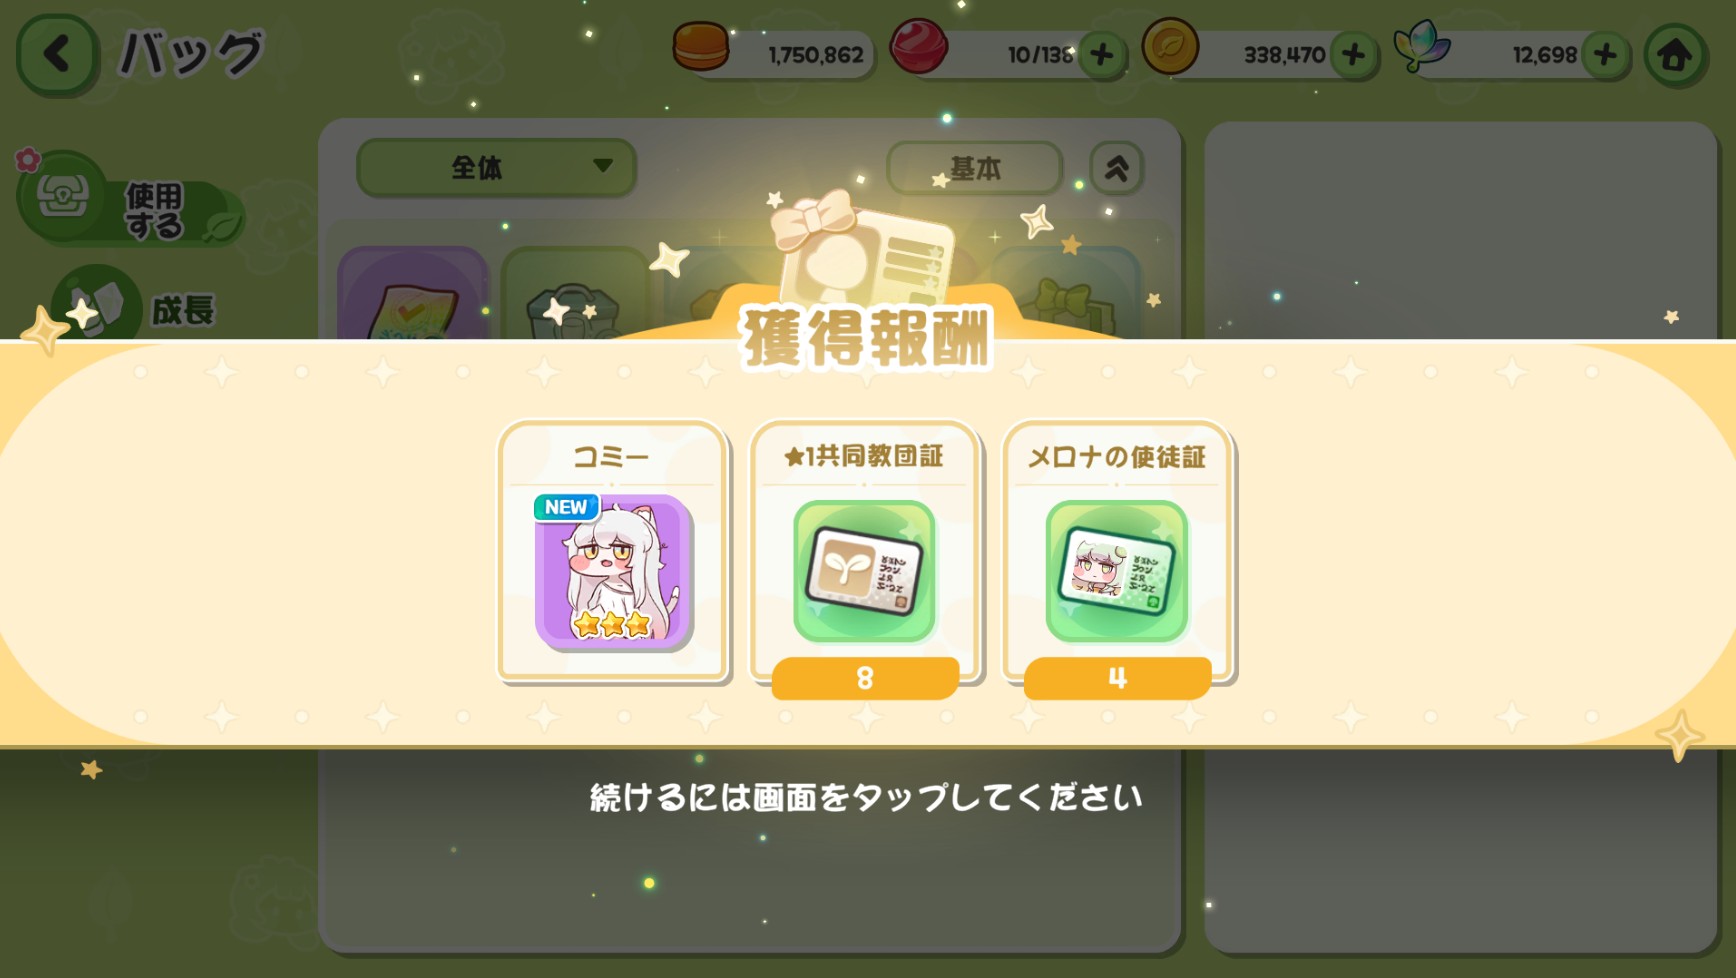Open the 全体 category dropdown
The height and width of the screenshot is (978, 1736).
496,167
